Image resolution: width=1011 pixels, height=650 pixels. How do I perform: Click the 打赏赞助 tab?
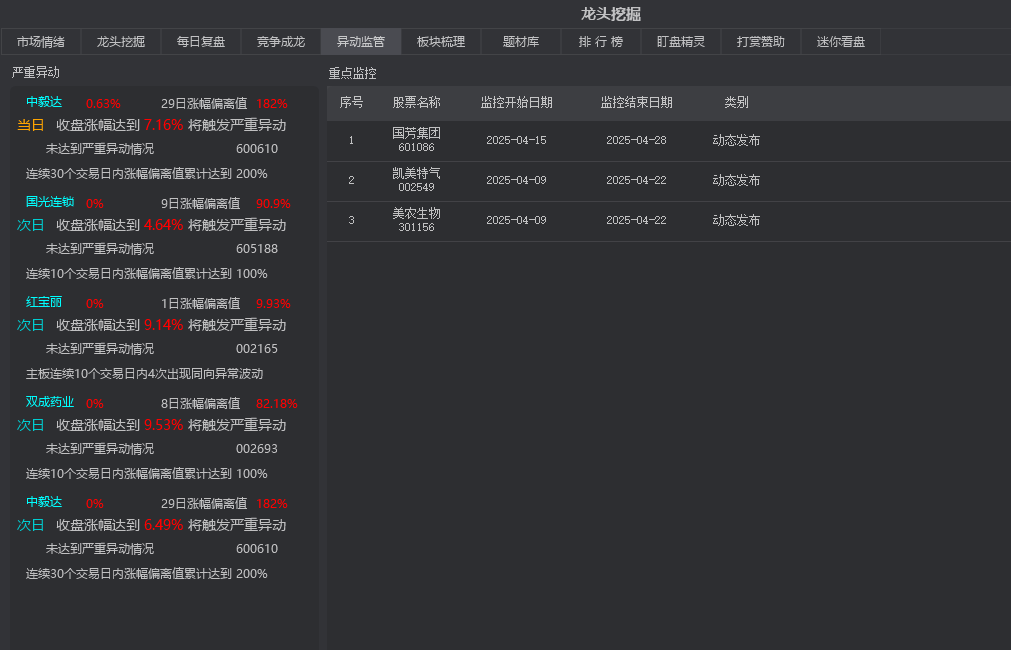pos(761,42)
